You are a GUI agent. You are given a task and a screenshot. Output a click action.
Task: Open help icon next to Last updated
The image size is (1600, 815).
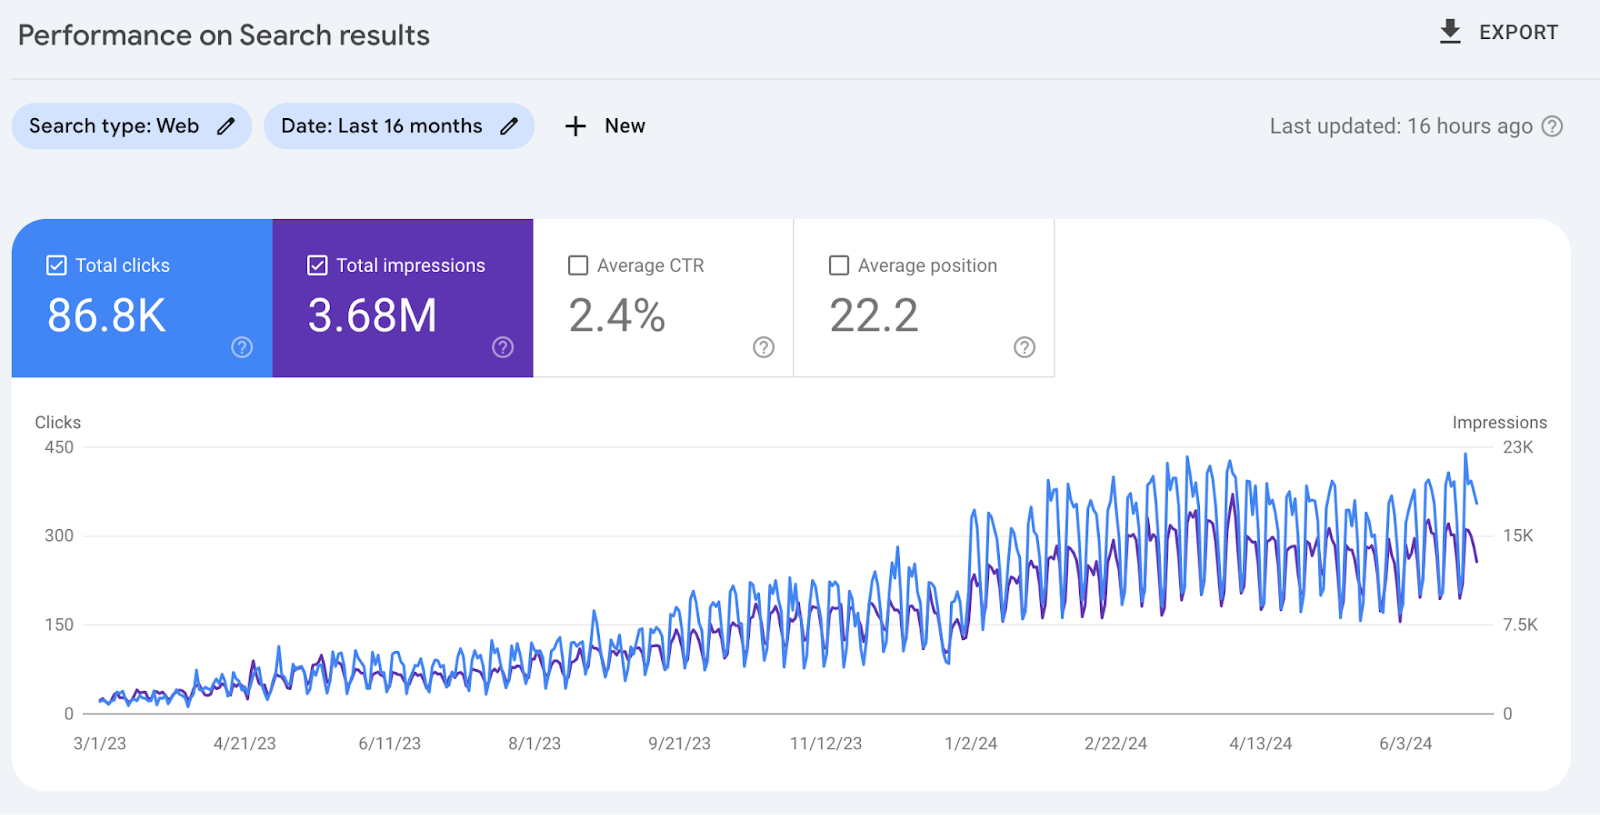pos(1552,126)
